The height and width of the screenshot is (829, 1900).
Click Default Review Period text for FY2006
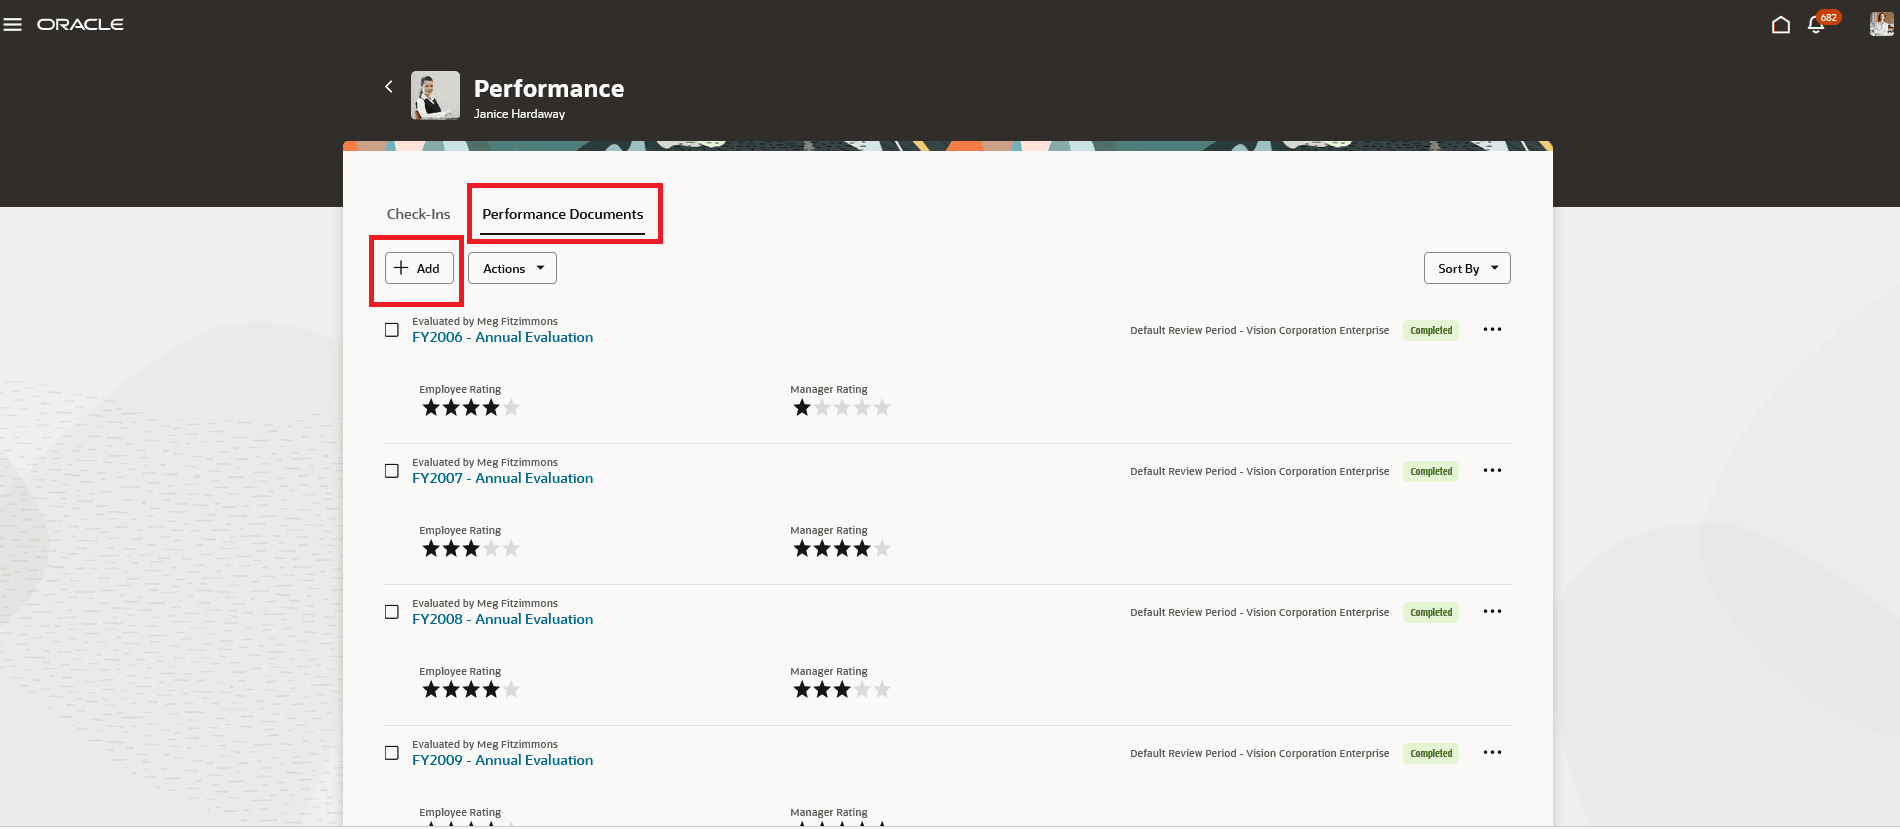tap(1259, 331)
